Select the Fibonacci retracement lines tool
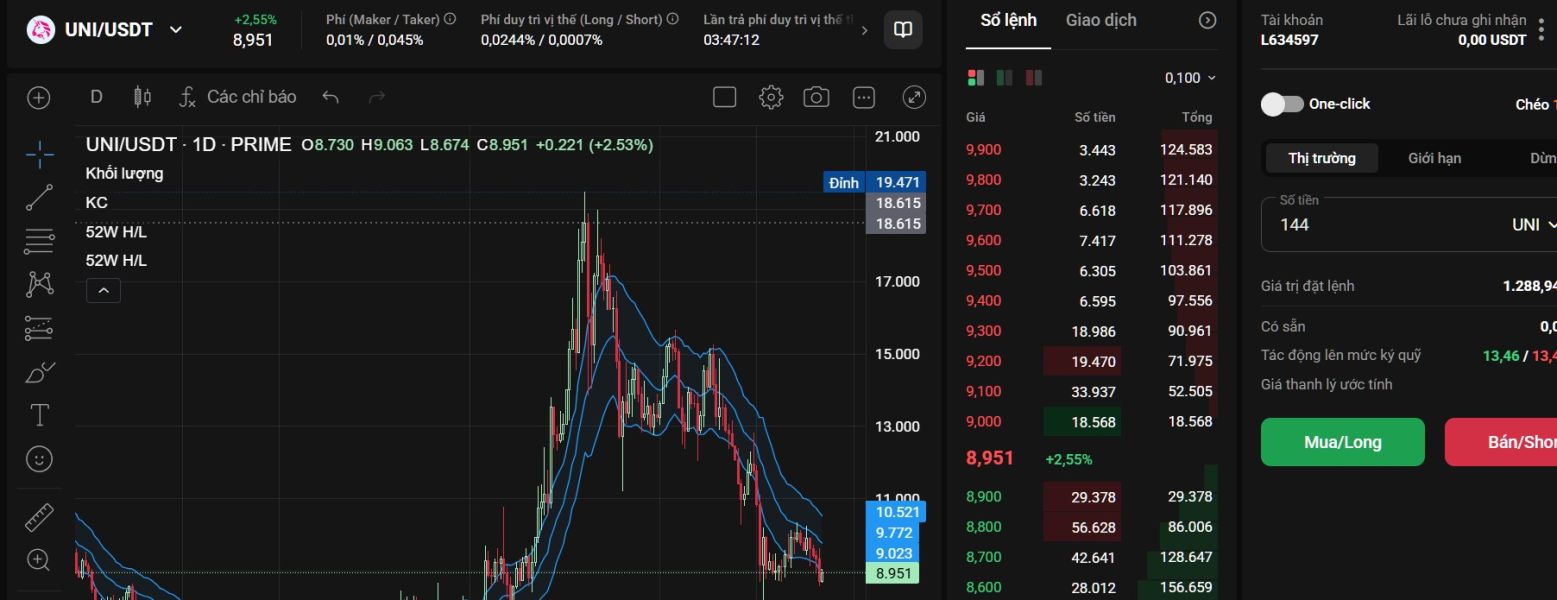This screenshot has width=1557, height=600. (39, 241)
